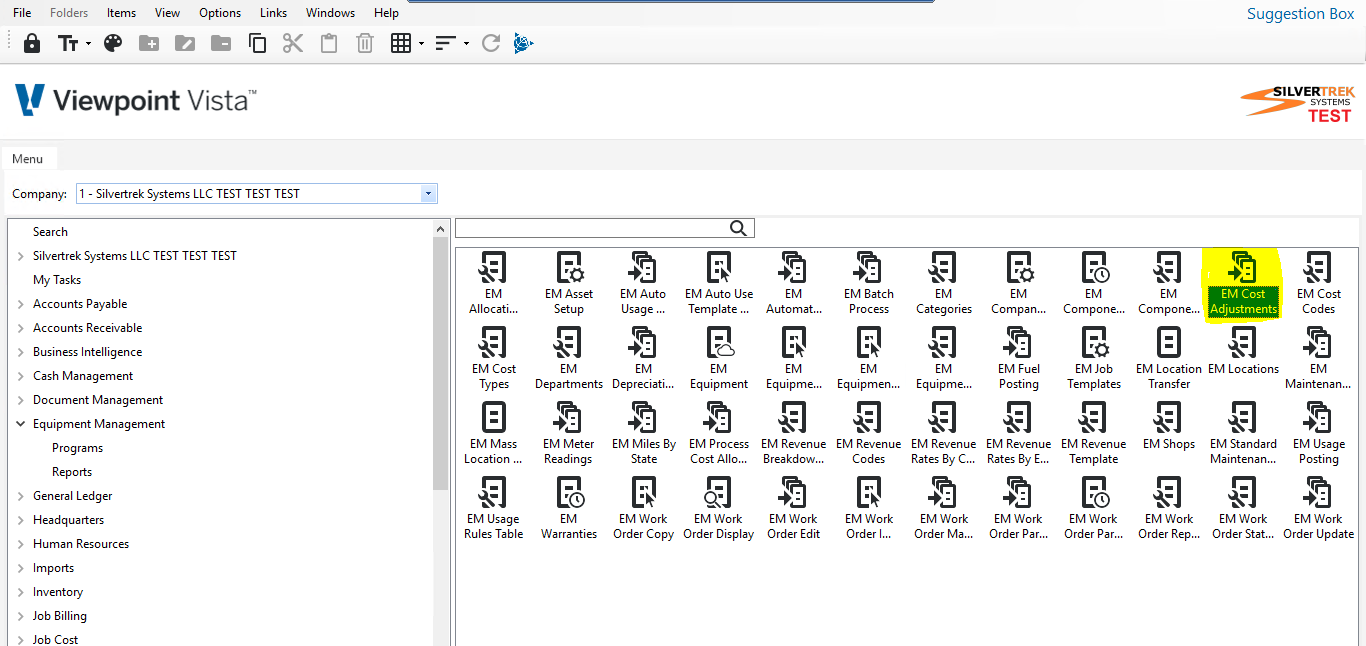1366x646 pixels.
Task: Open the EM Usage Posting program
Action: (x=1318, y=434)
